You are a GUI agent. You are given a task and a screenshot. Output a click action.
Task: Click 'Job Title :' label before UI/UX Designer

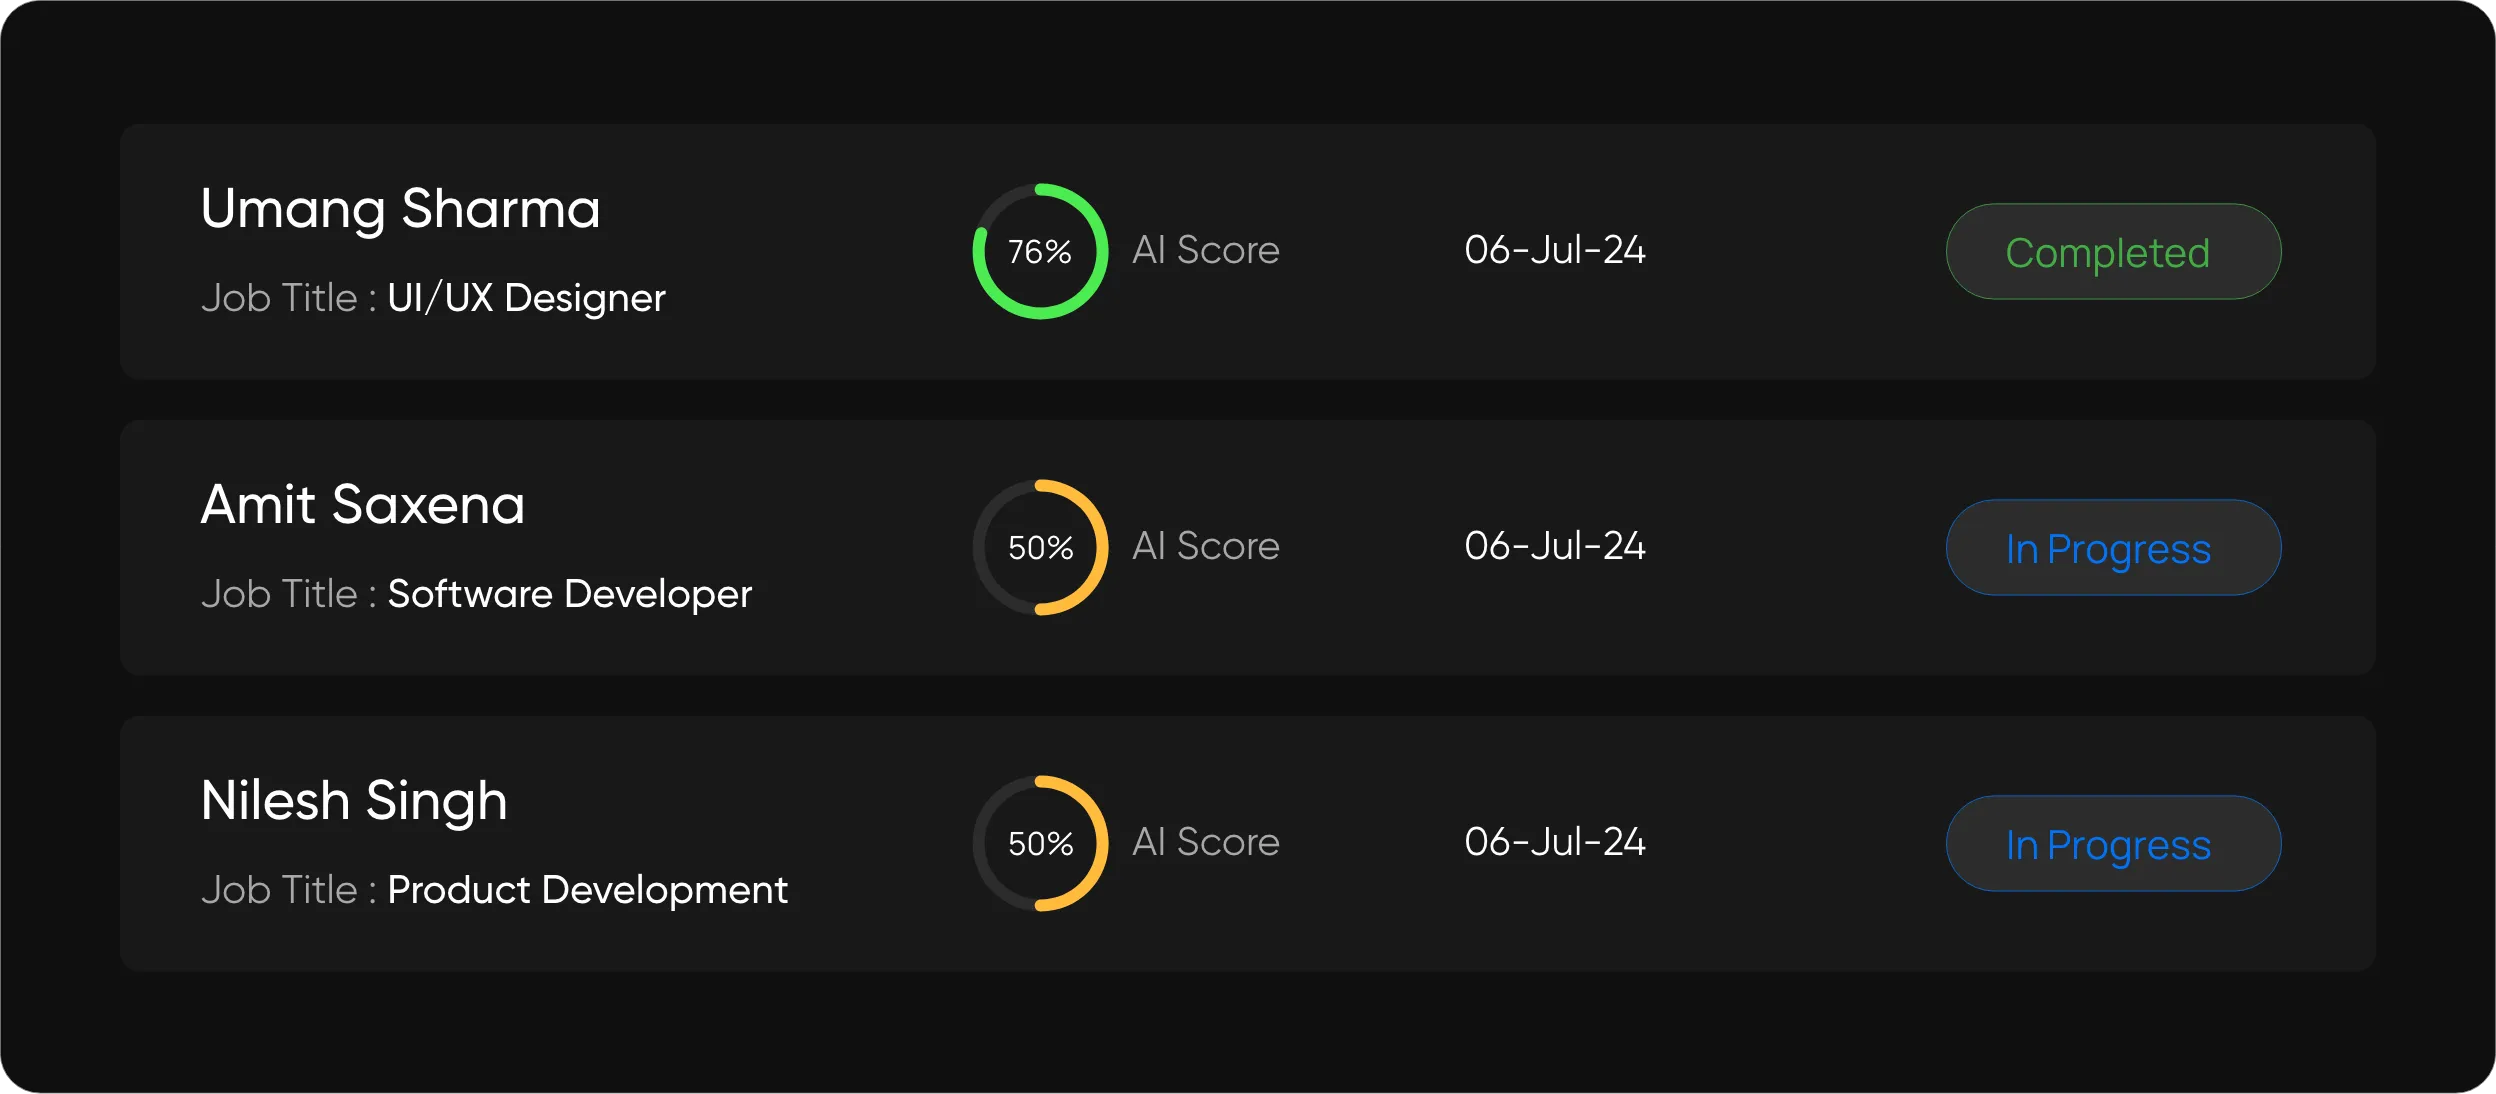point(288,298)
